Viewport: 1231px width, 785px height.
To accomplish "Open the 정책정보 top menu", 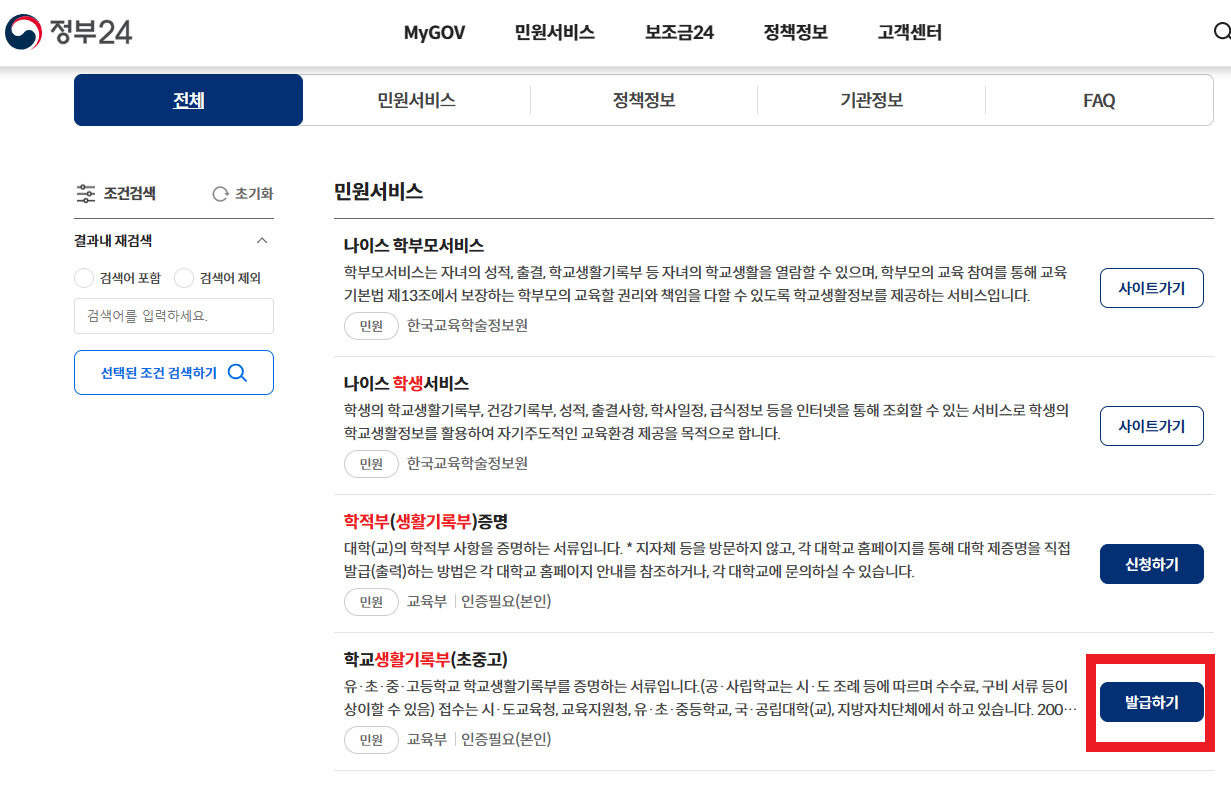I will (795, 32).
